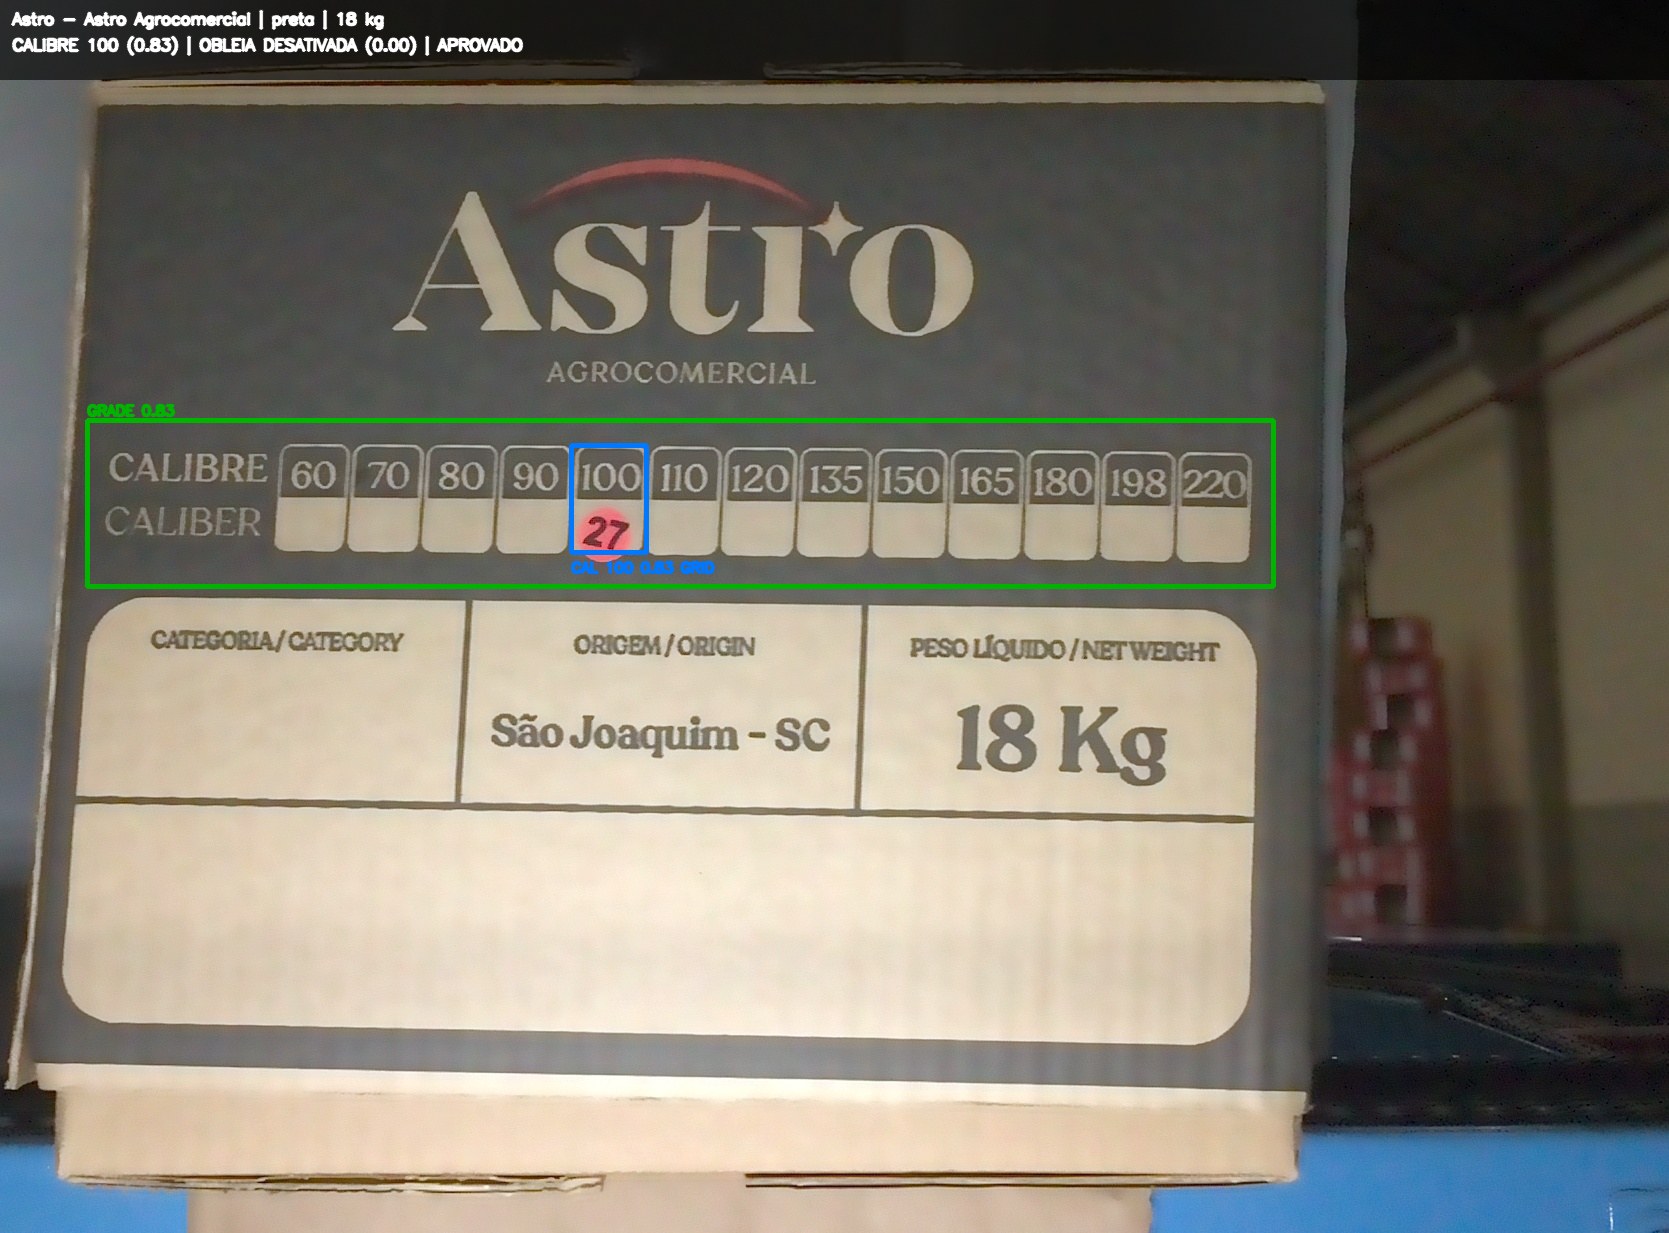
Task: Click the PESO LÍQUIDO / NET WEIGHT heading
Action: [1064, 651]
